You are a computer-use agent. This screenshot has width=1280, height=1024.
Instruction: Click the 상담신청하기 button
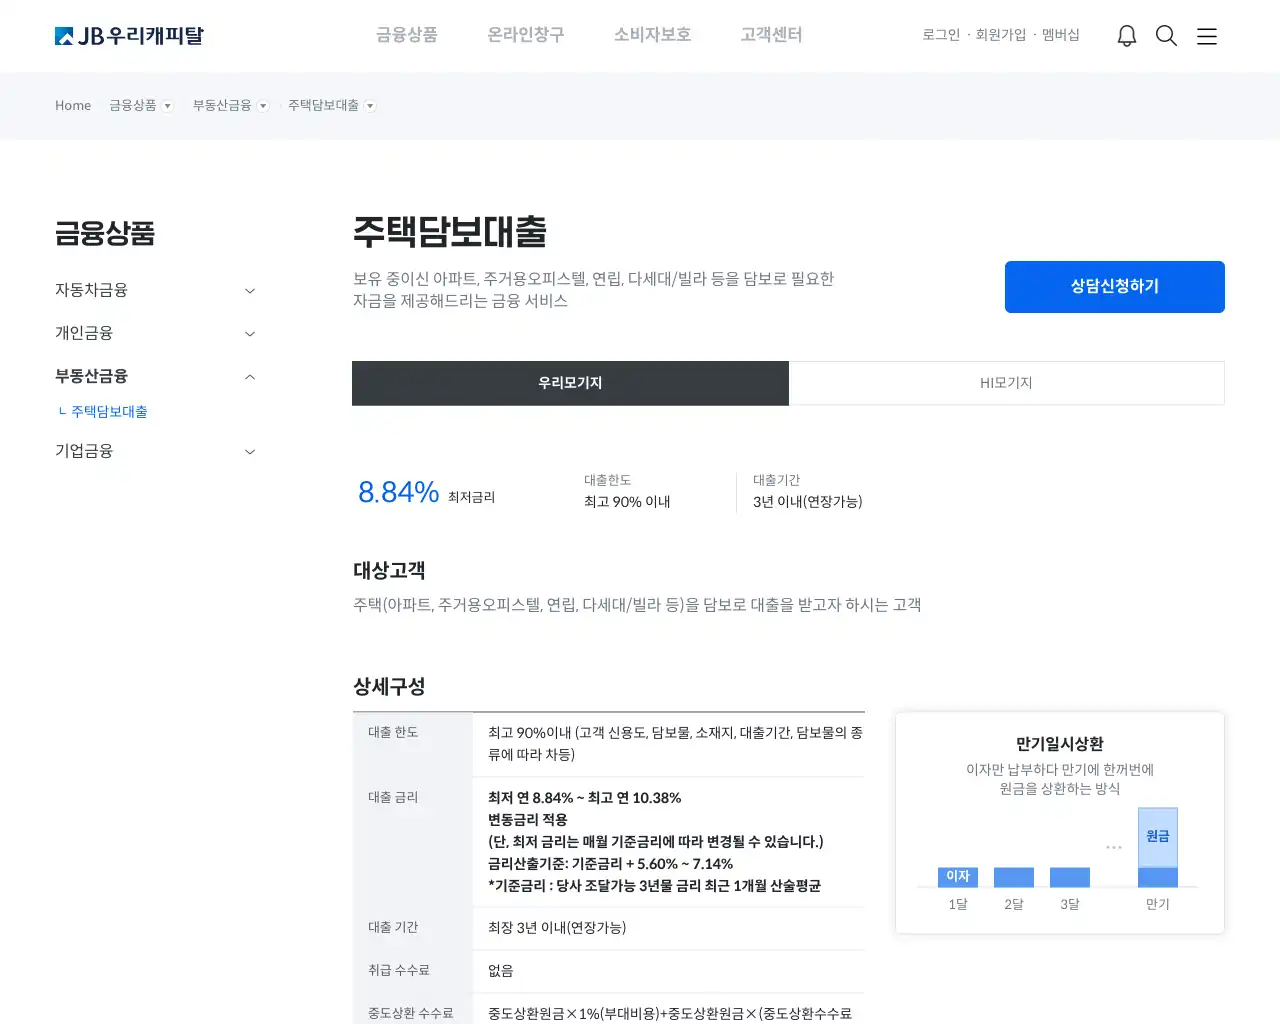[1115, 287]
